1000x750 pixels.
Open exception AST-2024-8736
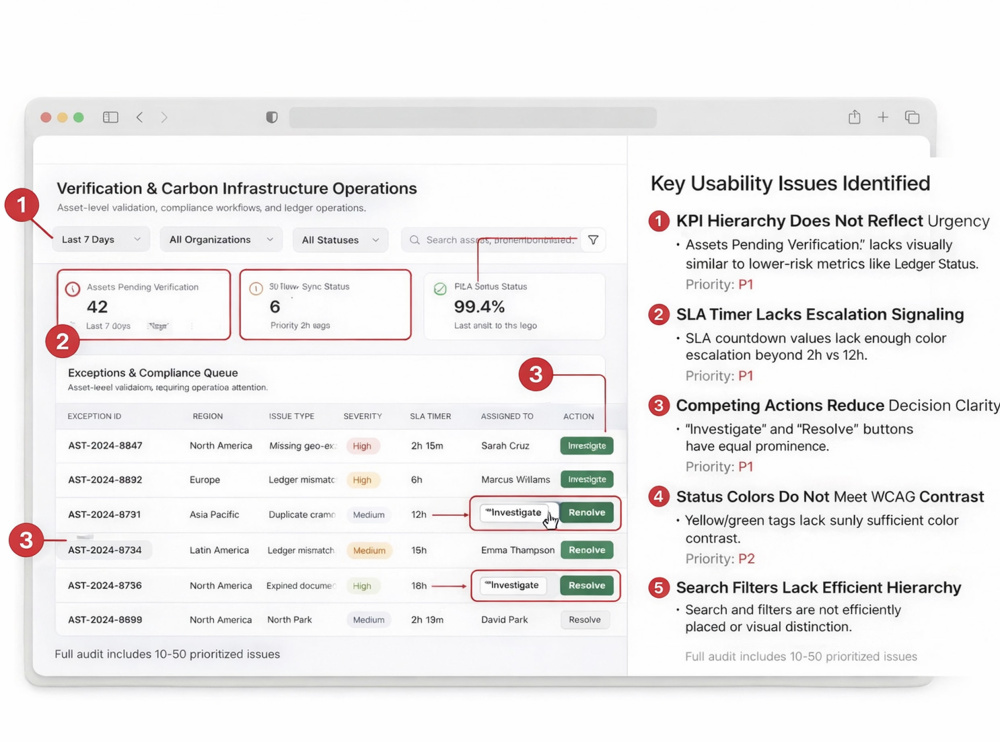(105, 585)
